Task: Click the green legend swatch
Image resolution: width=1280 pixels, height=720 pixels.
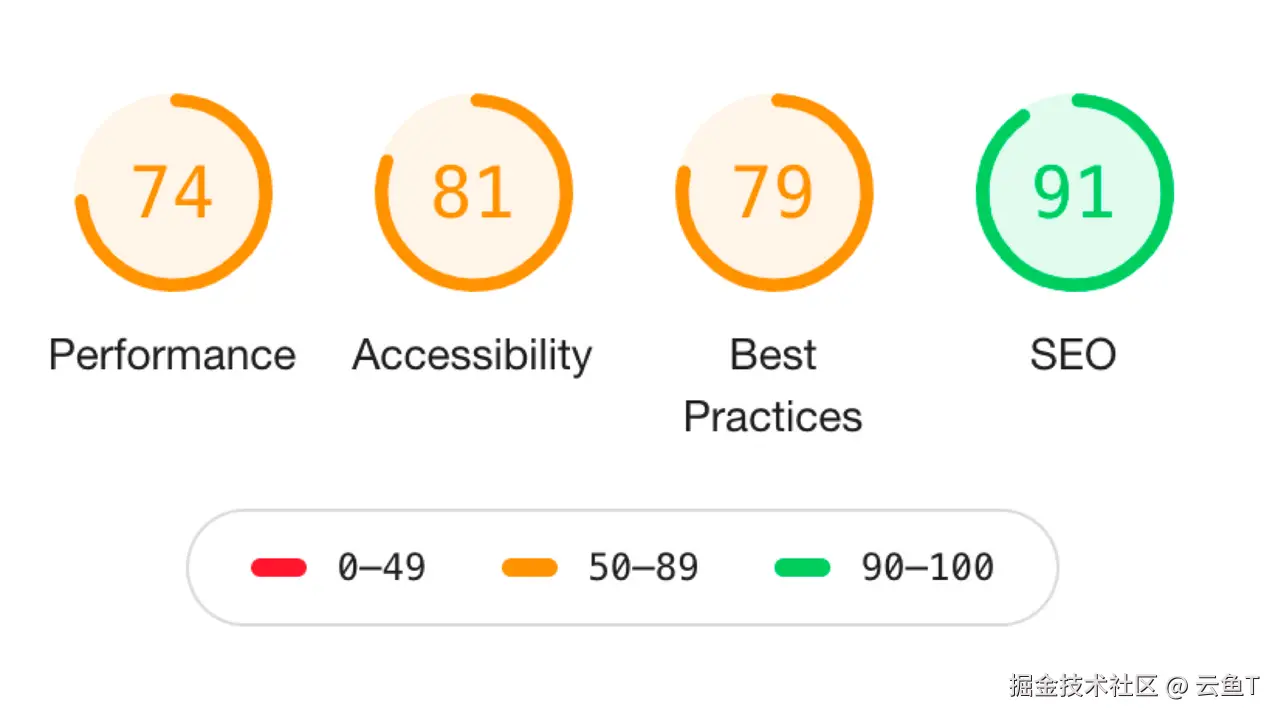Action: (802, 568)
